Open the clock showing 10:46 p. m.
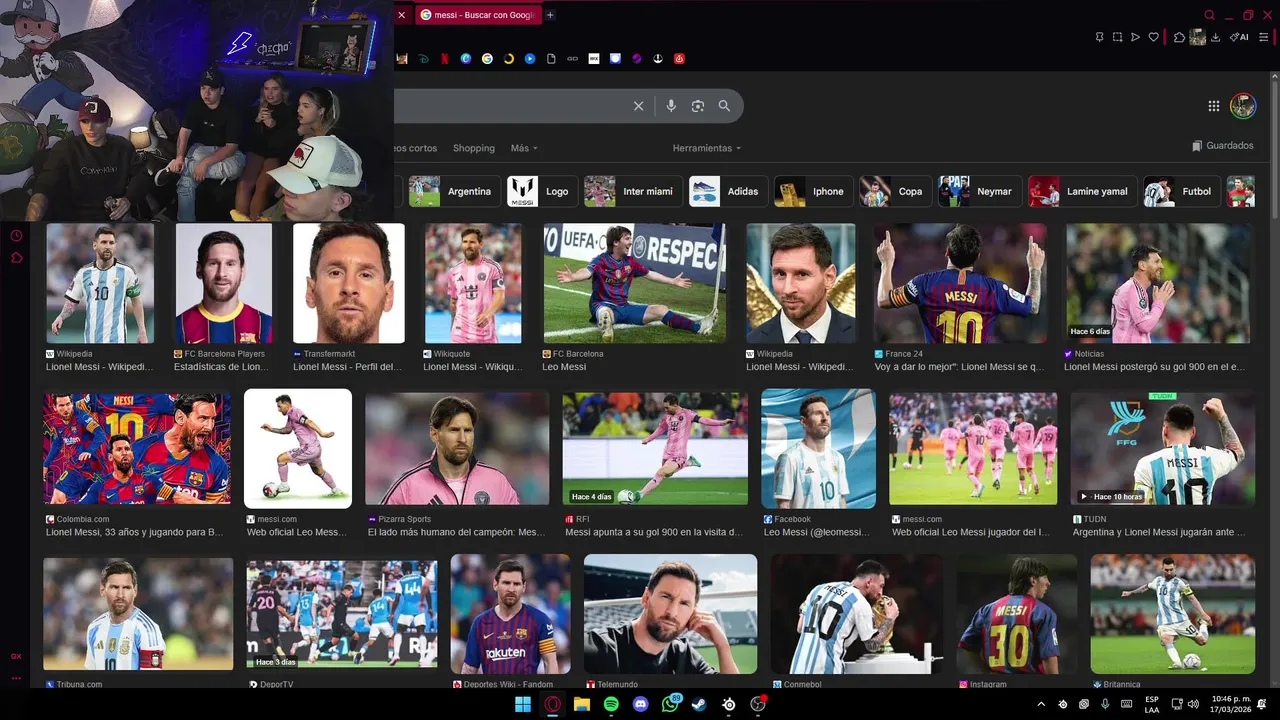The width and height of the screenshot is (1280, 720). pos(1232,704)
